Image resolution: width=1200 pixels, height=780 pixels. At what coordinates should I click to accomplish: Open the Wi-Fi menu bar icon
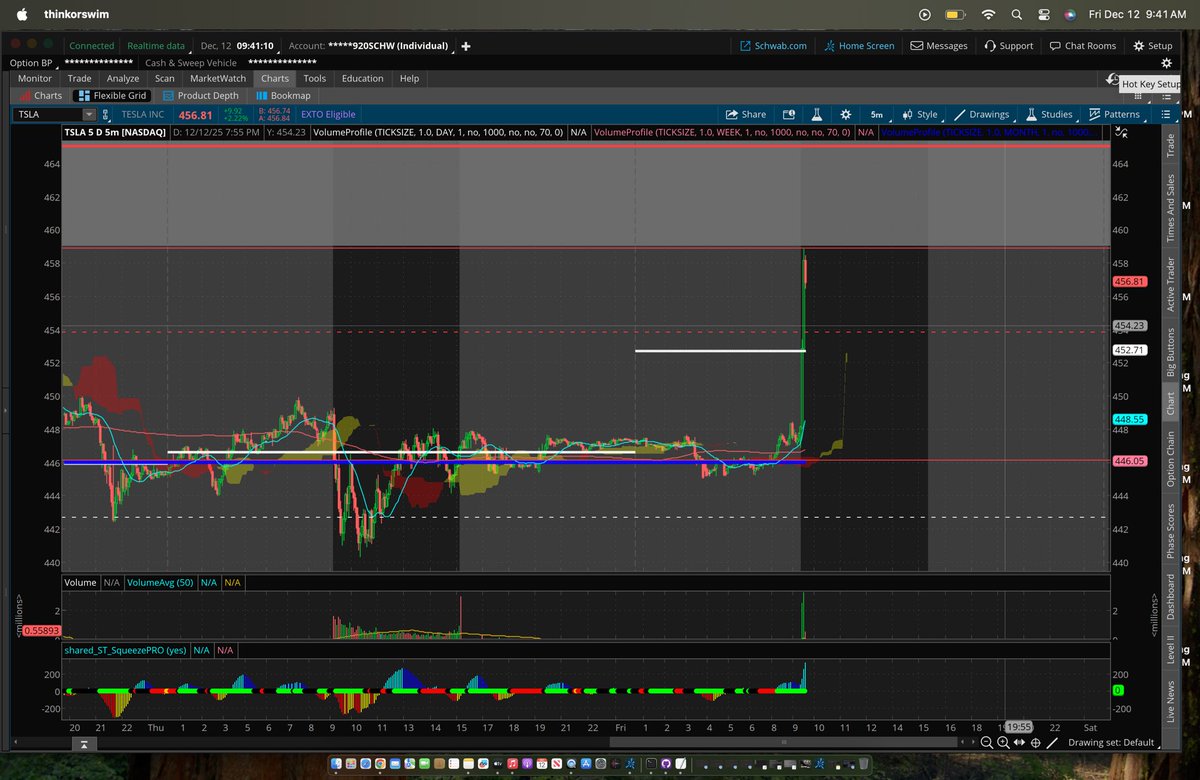point(988,15)
